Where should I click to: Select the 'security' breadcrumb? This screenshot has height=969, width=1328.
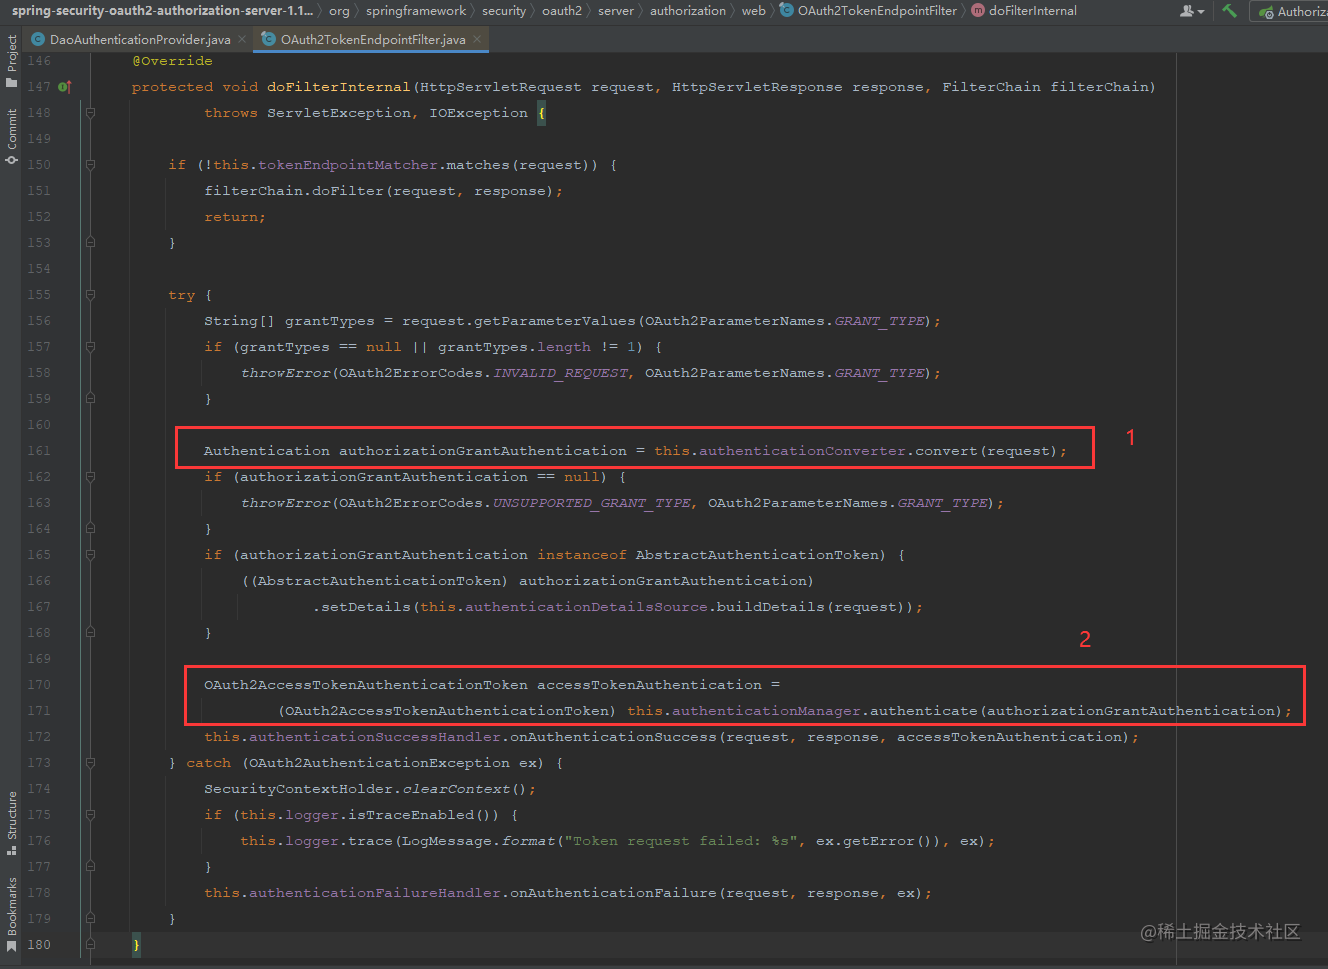pyautogui.click(x=504, y=11)
